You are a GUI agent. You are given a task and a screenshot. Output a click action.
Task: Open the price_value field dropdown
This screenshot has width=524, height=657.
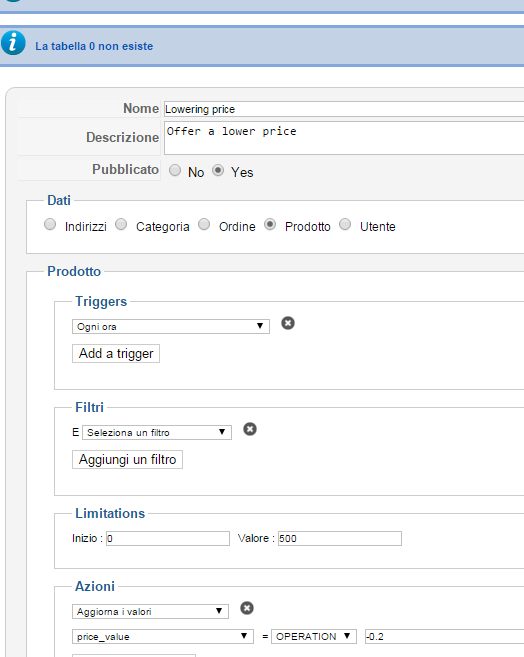[163, 636]
